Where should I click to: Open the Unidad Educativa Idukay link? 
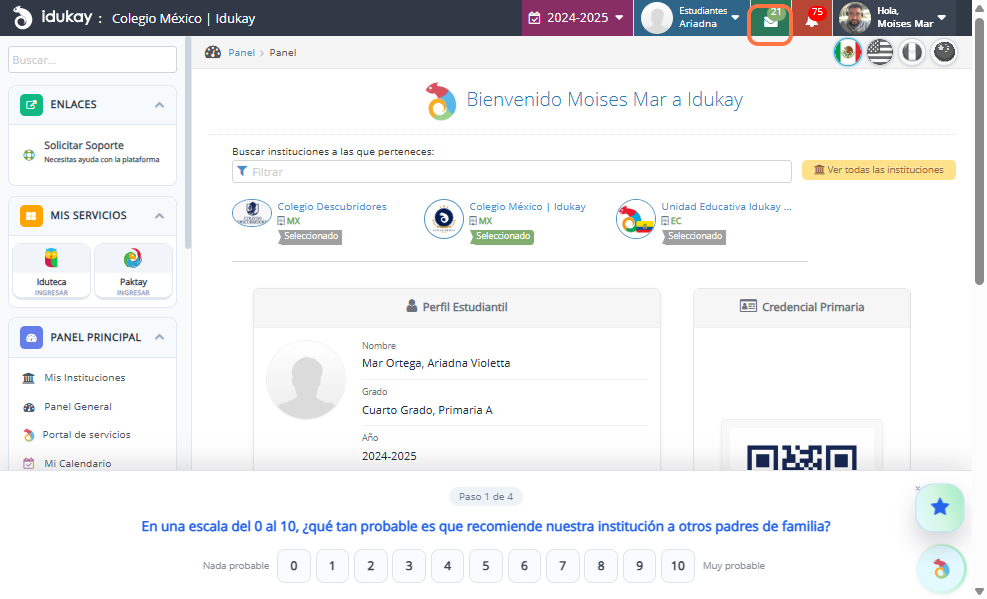726,206
